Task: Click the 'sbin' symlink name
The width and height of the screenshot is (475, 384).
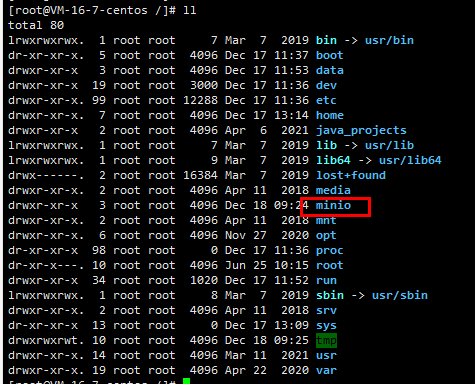Action: 330,295
